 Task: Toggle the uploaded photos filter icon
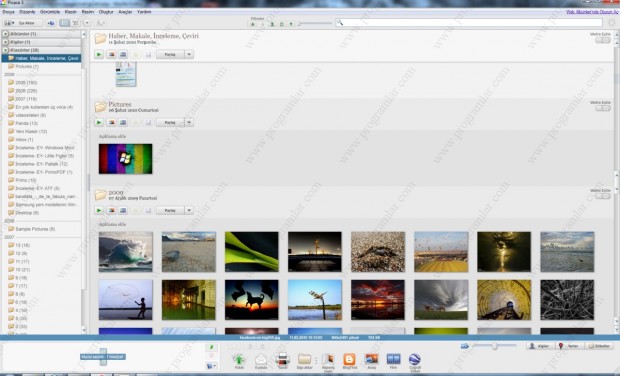(x=263, y=24)
